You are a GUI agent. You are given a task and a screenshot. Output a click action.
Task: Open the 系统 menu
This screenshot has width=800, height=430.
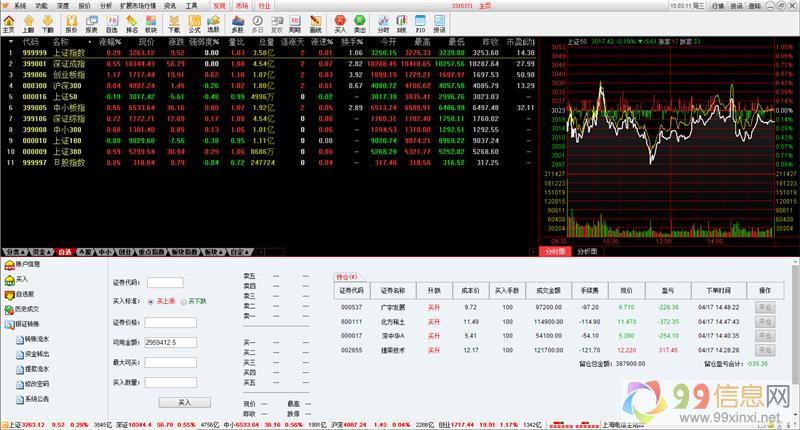tap(19, 5)
